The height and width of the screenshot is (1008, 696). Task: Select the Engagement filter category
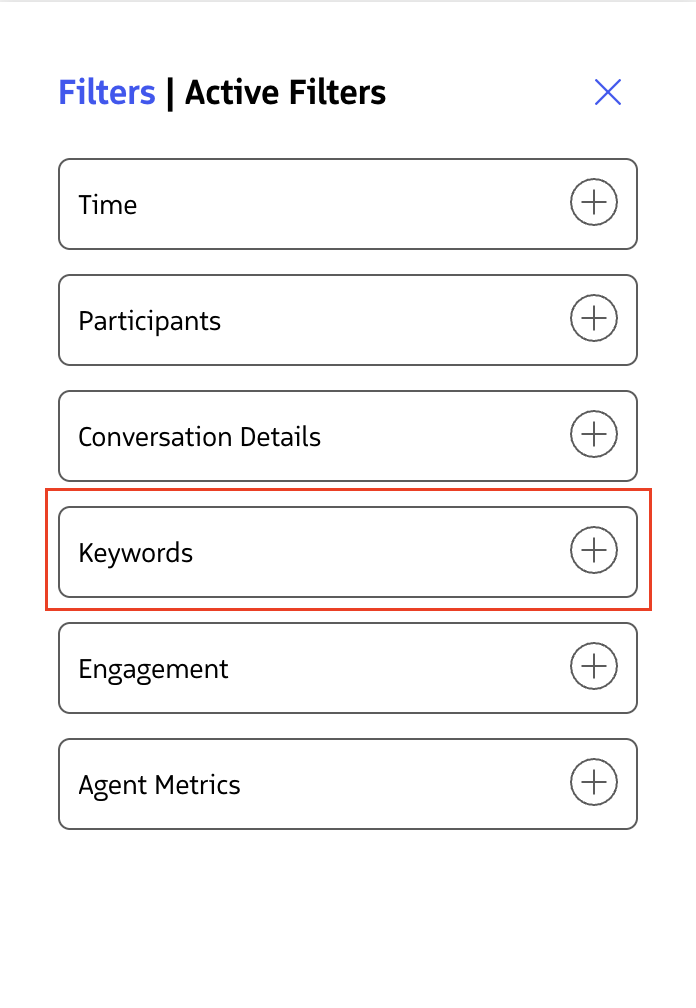coord(348,667)
